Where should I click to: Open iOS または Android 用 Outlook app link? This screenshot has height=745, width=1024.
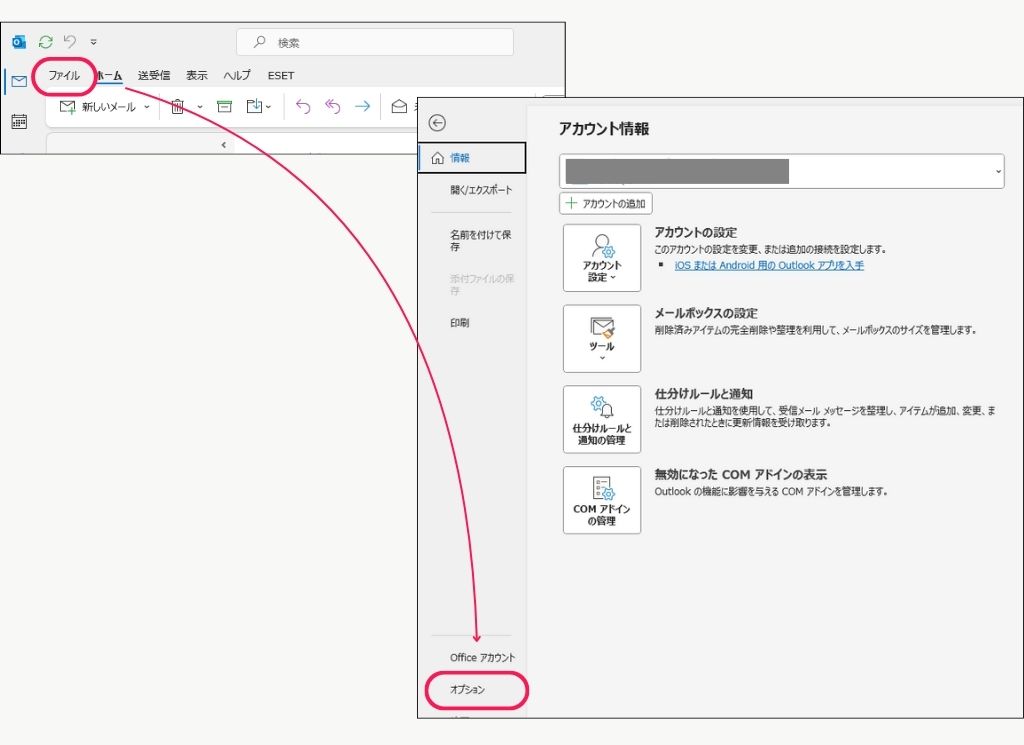[769, 266]
